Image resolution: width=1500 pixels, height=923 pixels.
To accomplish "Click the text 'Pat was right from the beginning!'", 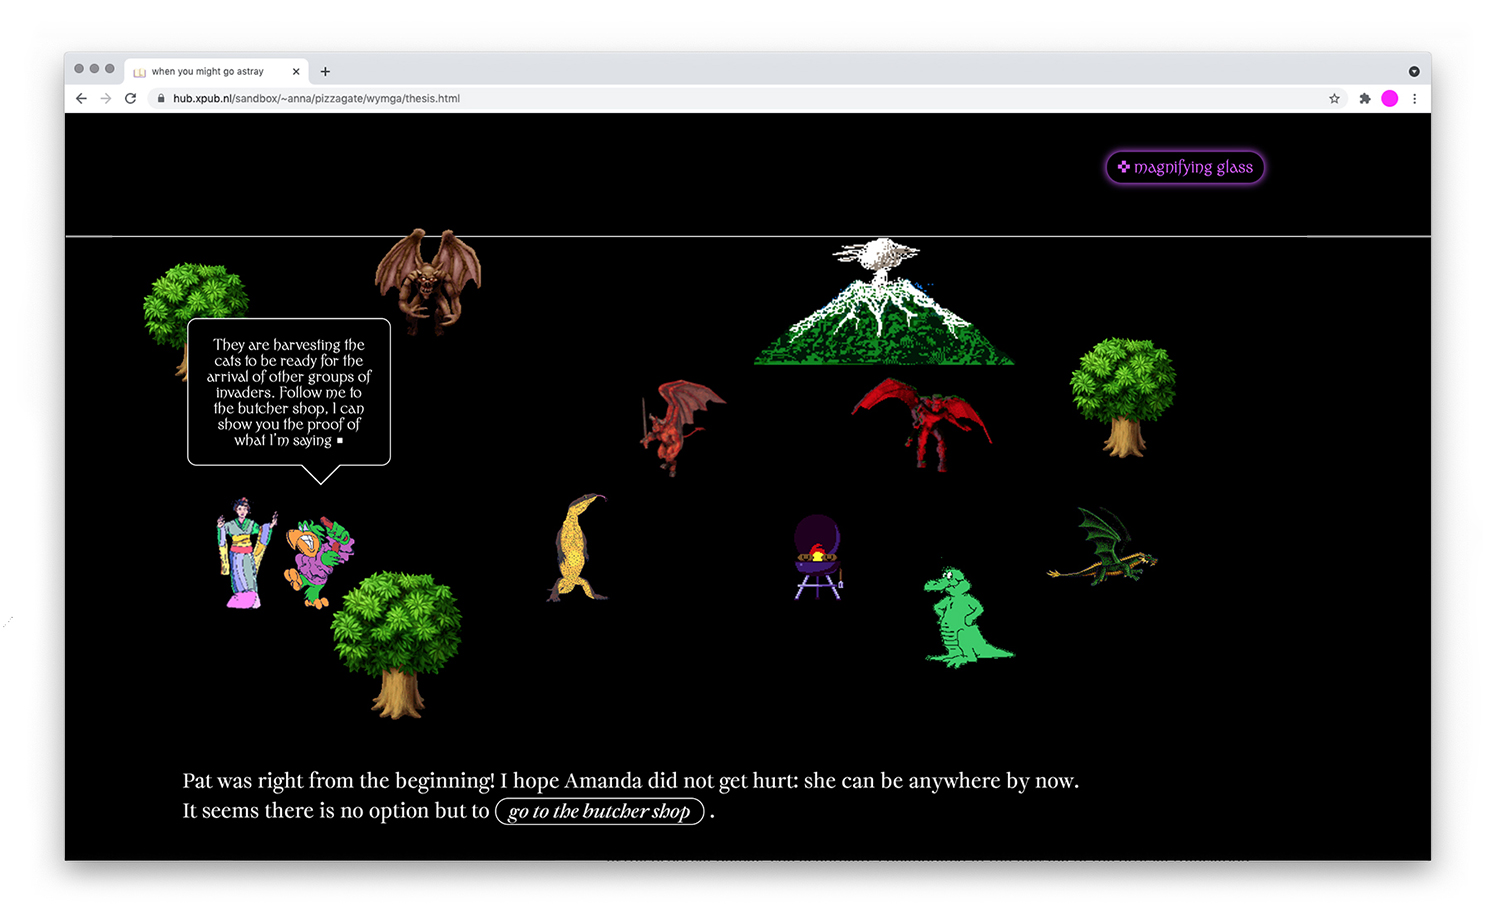I will [x=339, y=781].
